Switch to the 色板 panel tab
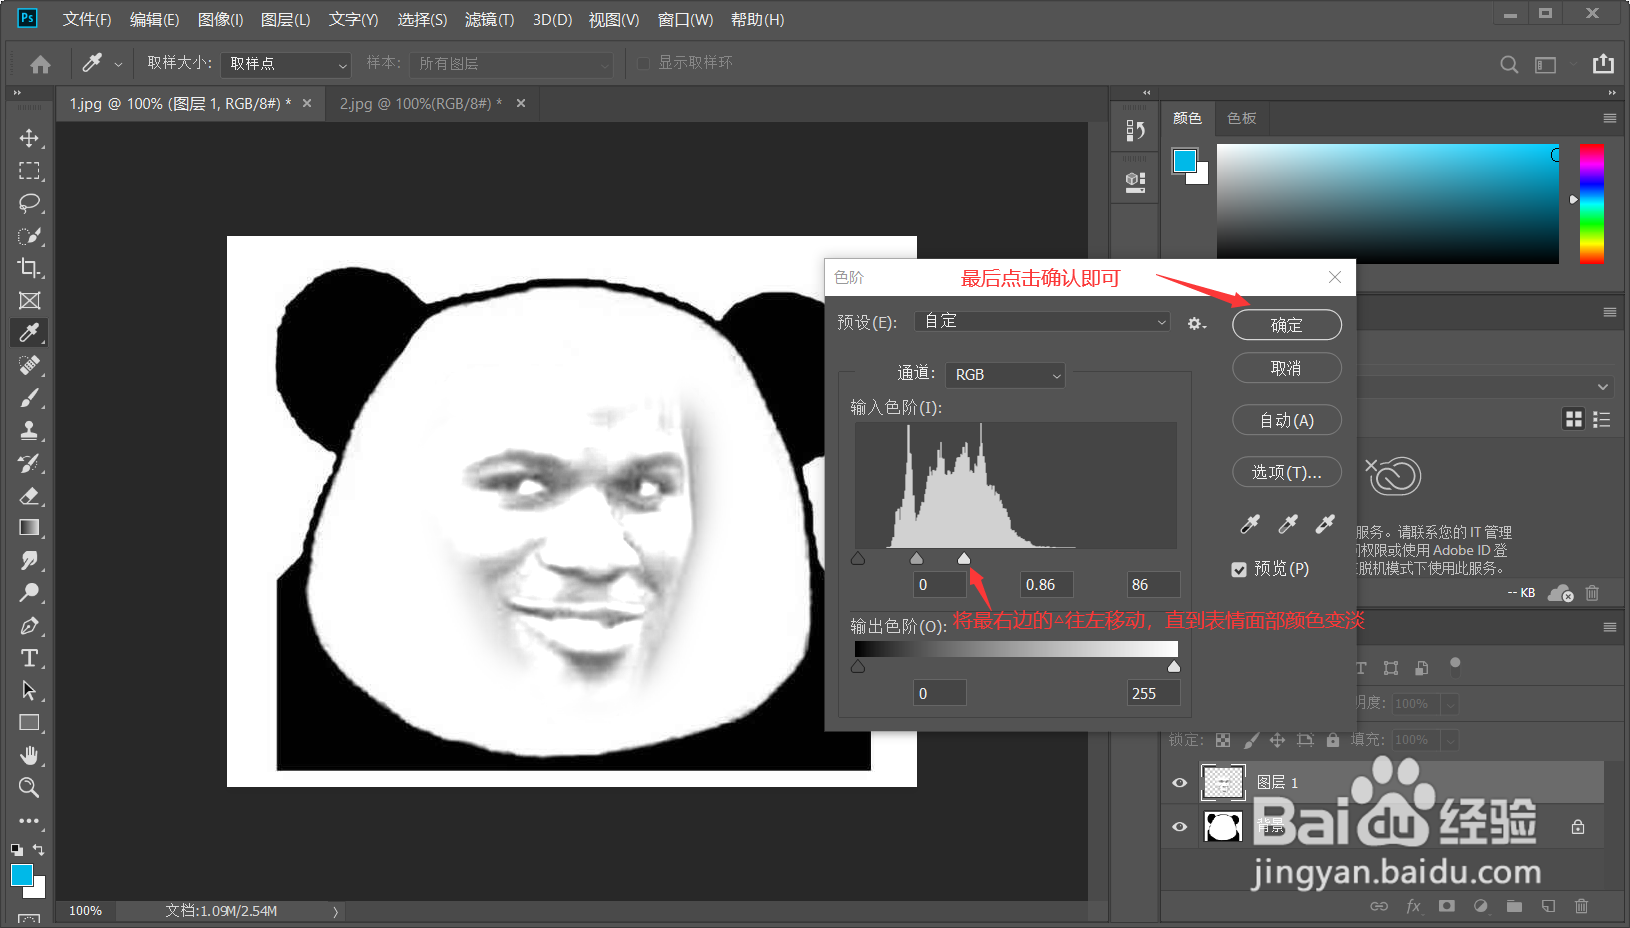Image resolution: width=1630 pixels, height=928 pixels. pyautogui.click(x=1242, y=118)
